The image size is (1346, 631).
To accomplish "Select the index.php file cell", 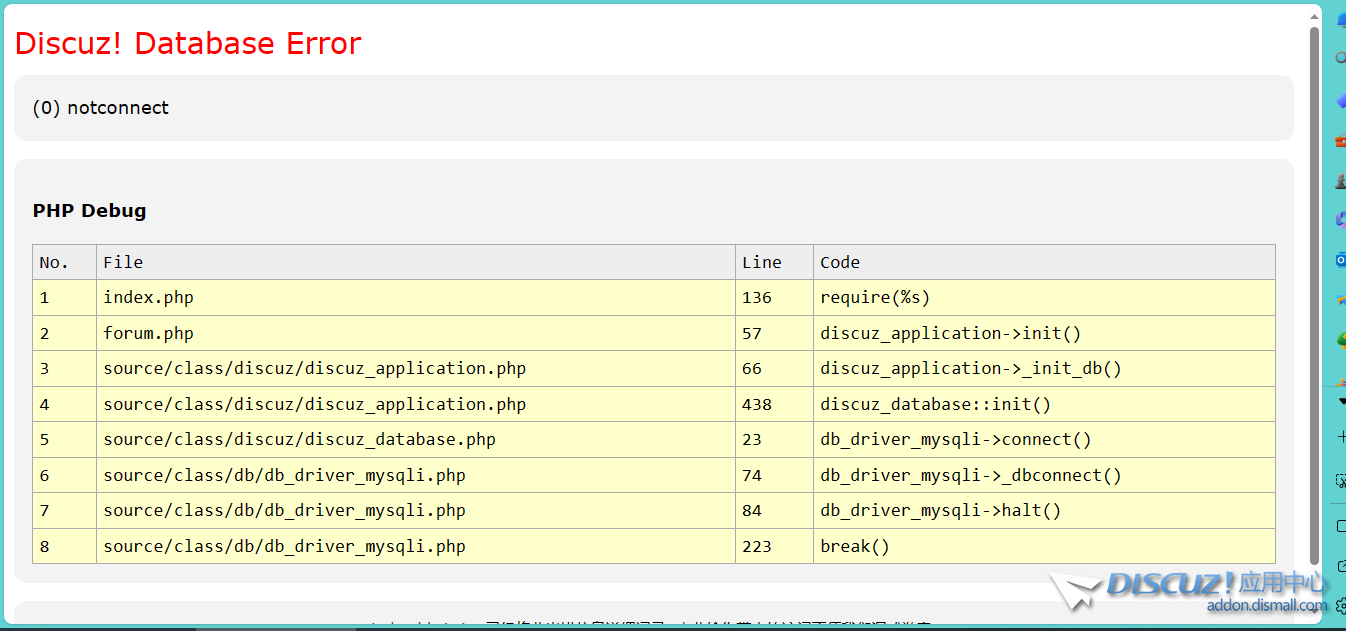I will 416,298.
